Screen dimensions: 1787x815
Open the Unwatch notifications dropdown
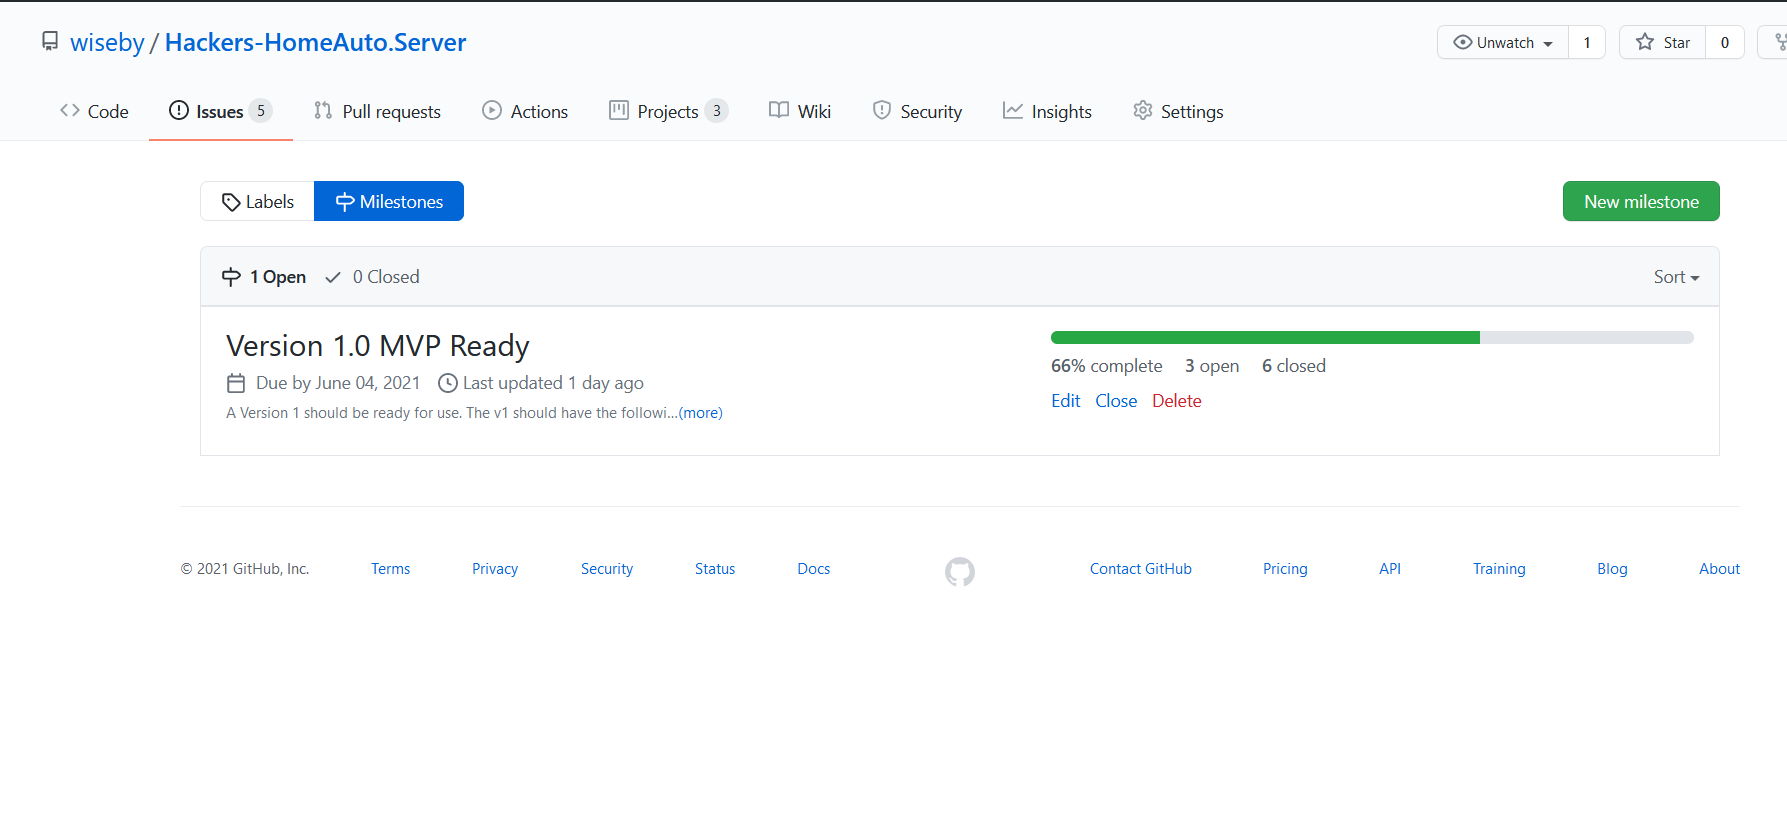(1503, 42)
